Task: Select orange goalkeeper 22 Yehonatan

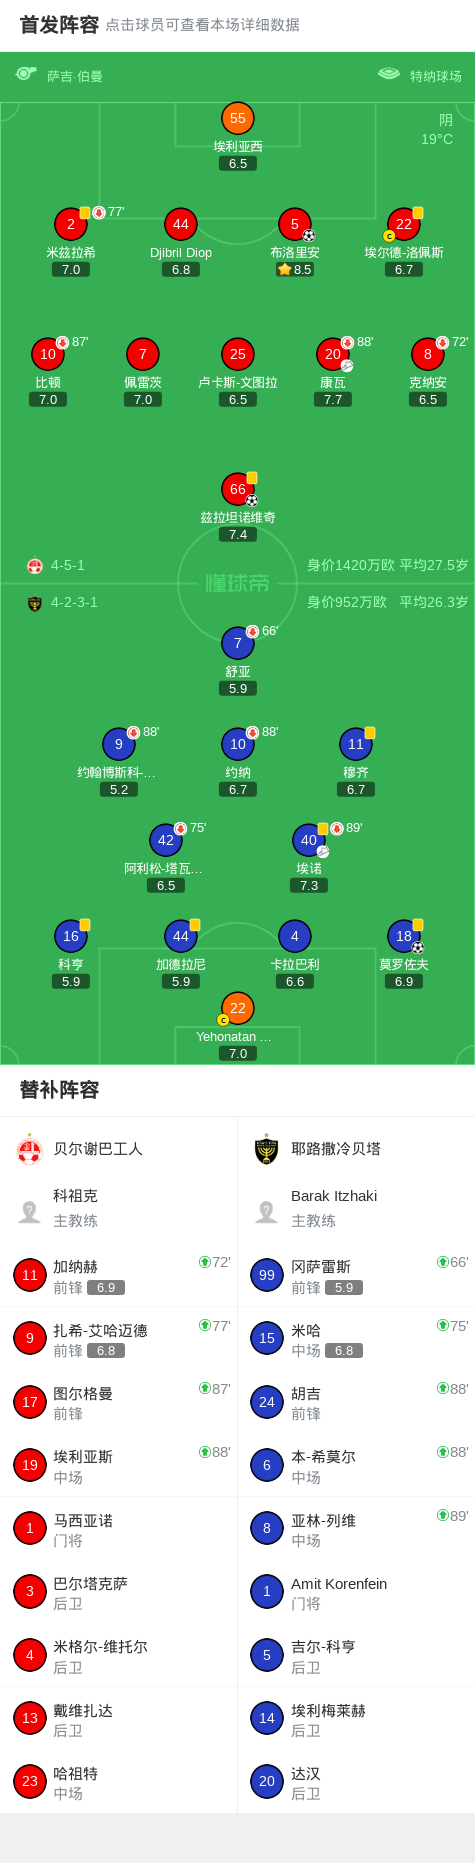Action: tap(238, 1008)
